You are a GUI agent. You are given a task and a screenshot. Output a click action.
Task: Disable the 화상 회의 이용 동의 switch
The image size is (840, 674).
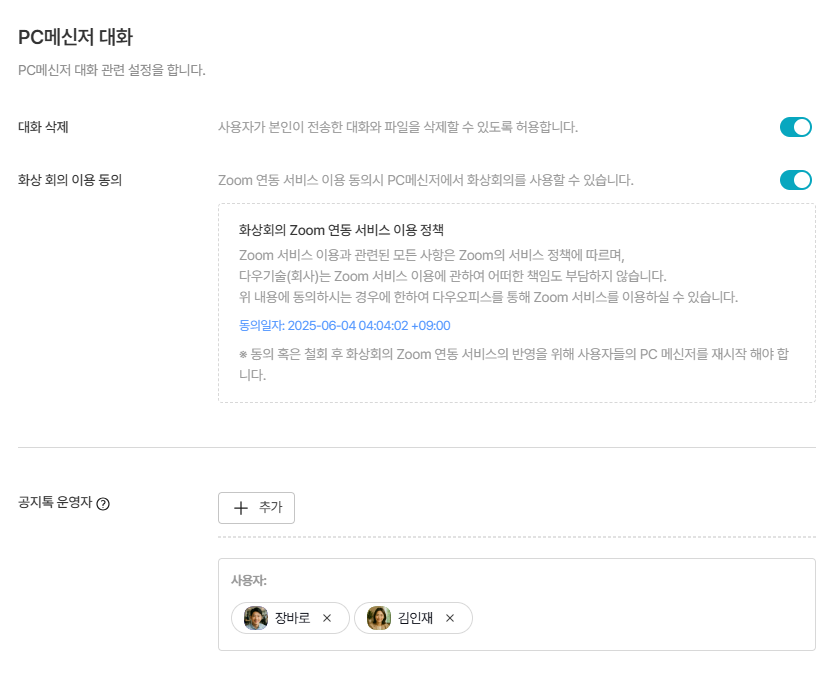[795, 180]
